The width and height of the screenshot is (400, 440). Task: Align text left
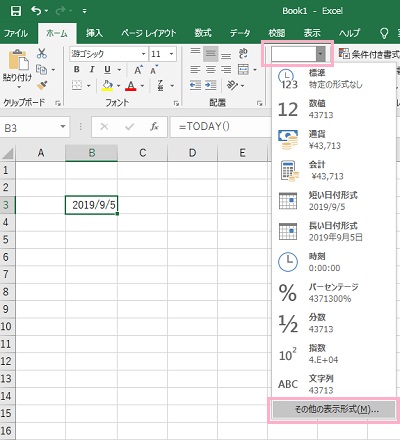(195, 69)
